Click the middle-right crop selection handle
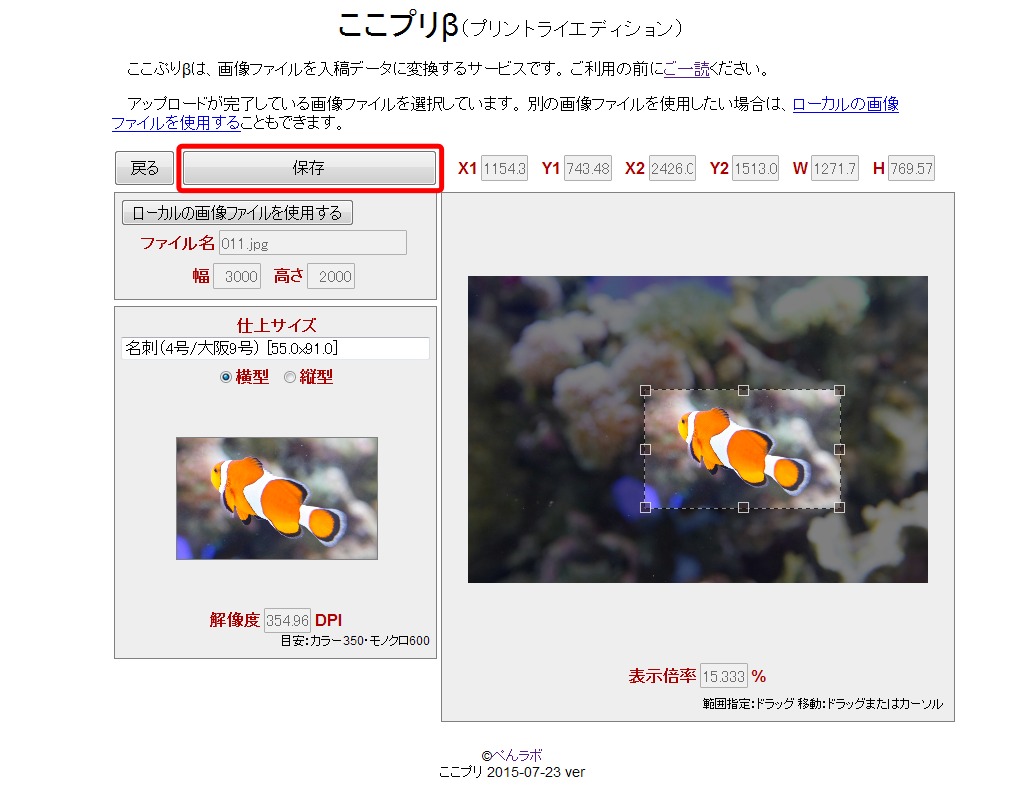This screenshot has height=800, width=1024. pos(840,449)
